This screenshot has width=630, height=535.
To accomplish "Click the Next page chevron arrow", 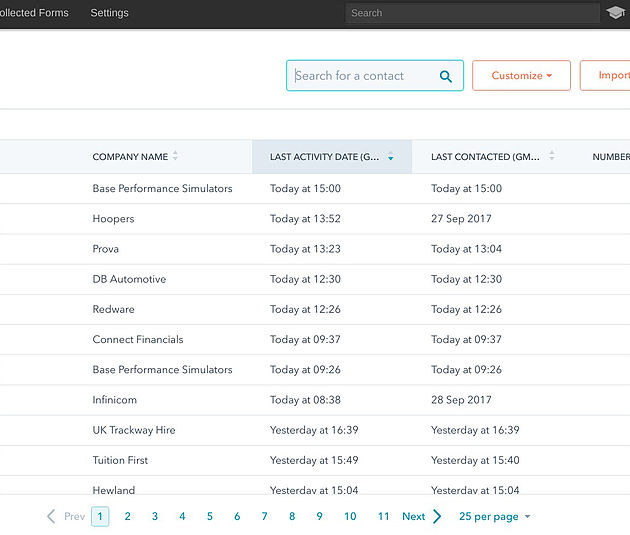I will pos(437,516).
